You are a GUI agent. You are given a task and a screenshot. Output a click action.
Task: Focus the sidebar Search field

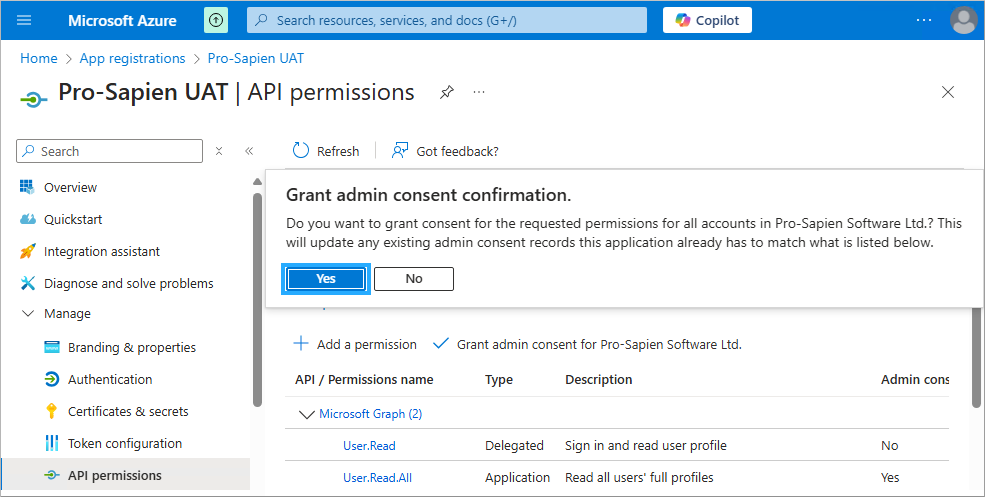tap(109, 151)
